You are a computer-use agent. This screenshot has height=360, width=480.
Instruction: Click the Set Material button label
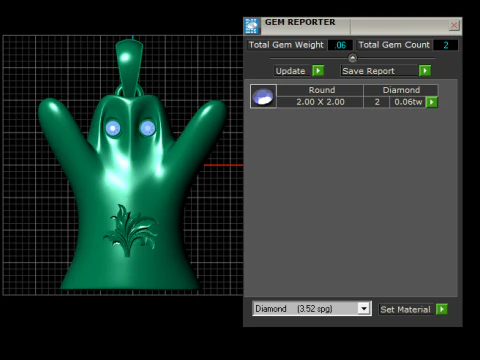[405, 310]
